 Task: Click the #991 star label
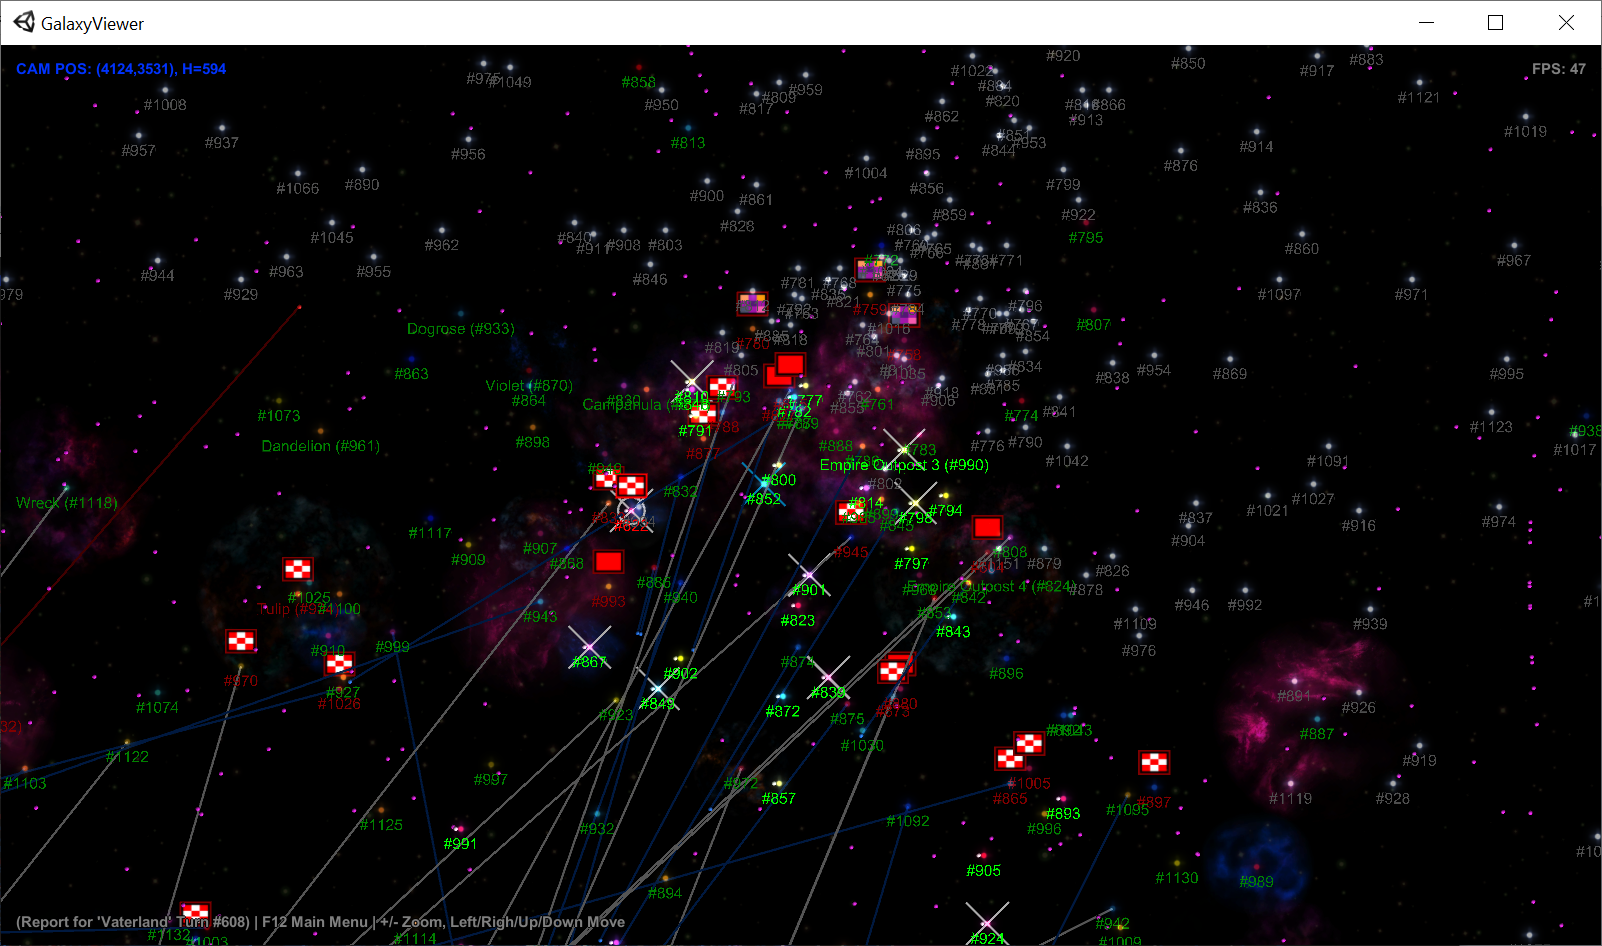[461, 843]
